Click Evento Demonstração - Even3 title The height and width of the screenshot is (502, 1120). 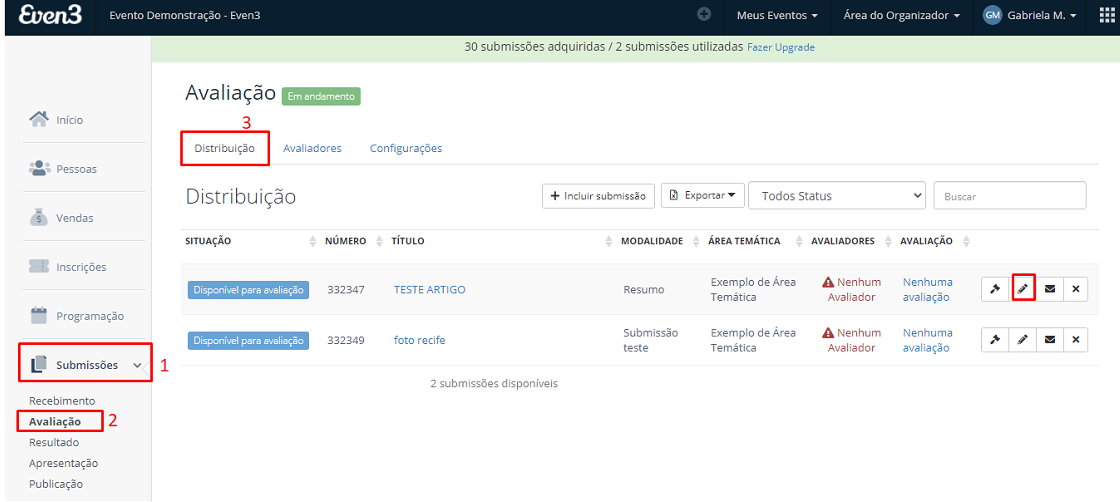[184, 15]
